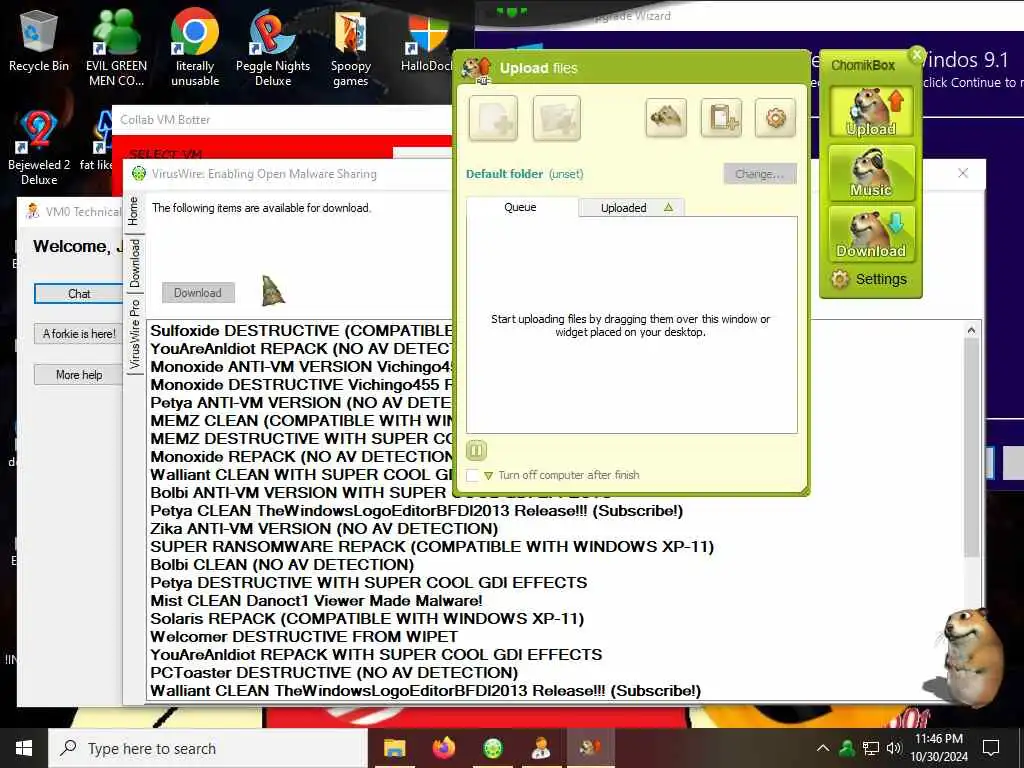The width and height of the screenshot is (1024, 768).
Task: Click the triangle arrow on Uploaded tab
Action: coord(668,208)
